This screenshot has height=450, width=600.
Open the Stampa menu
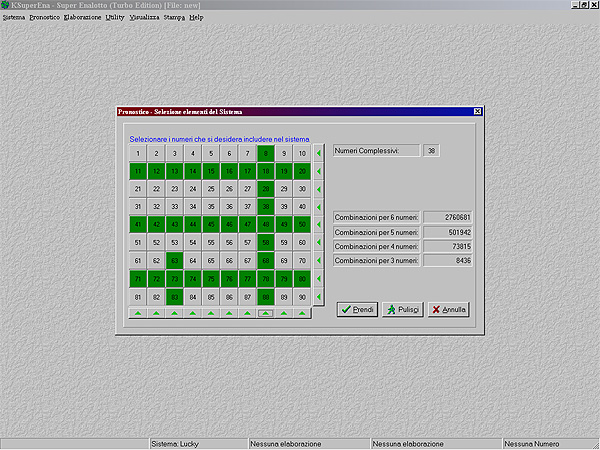(x=174, y=18)
